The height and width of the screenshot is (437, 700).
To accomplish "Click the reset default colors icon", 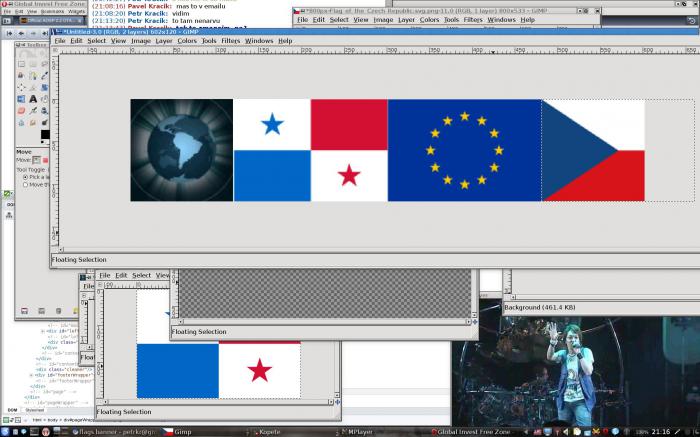I will [43, 142].
